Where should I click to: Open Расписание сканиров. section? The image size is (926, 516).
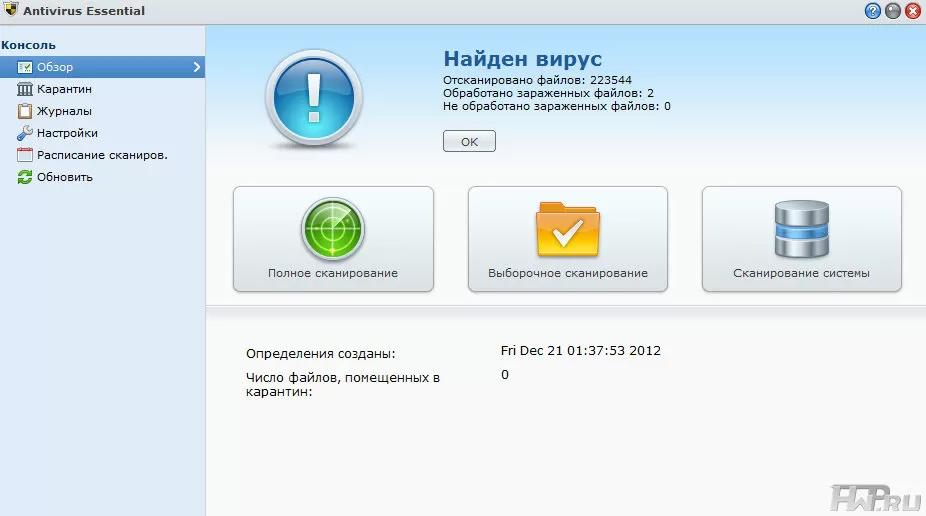102,155
